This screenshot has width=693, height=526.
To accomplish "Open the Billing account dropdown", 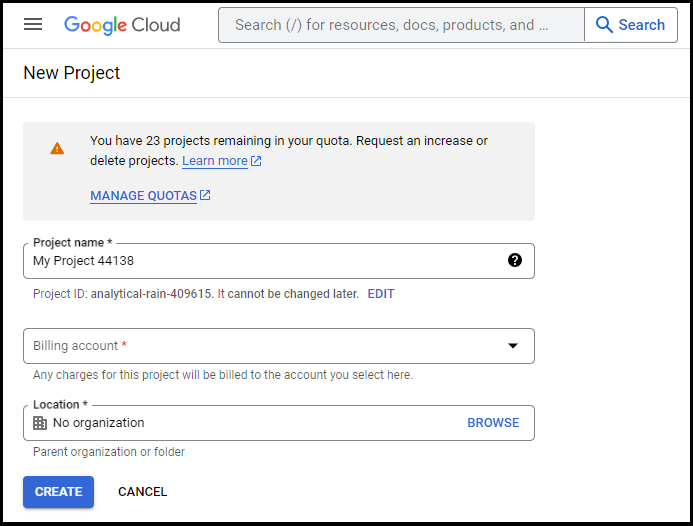I will click(279, 346).
